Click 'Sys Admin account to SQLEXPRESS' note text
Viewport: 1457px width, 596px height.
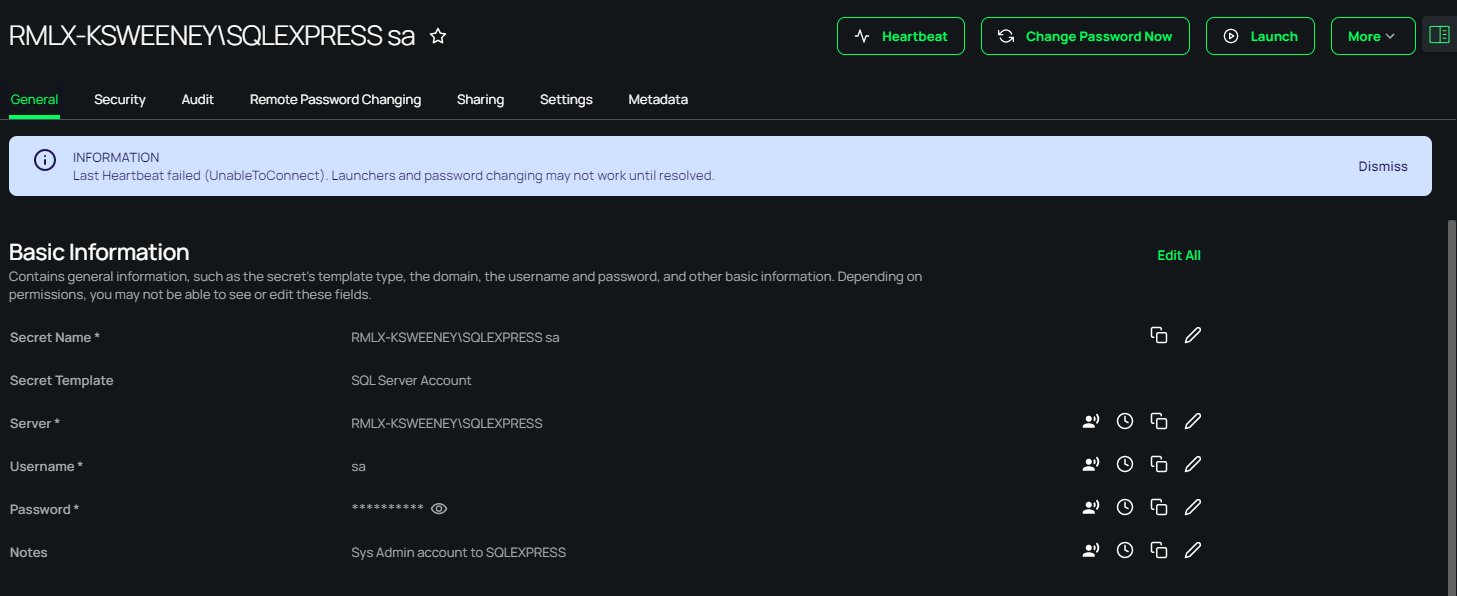(x=458, y=553)
